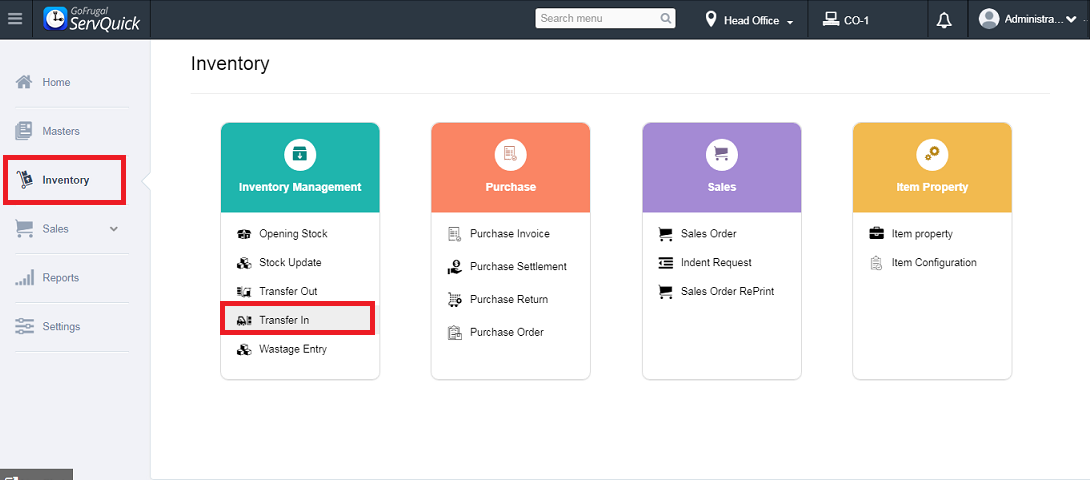Click the hamburger menu icon
The image size is (1090, 480).
[15, 19]
